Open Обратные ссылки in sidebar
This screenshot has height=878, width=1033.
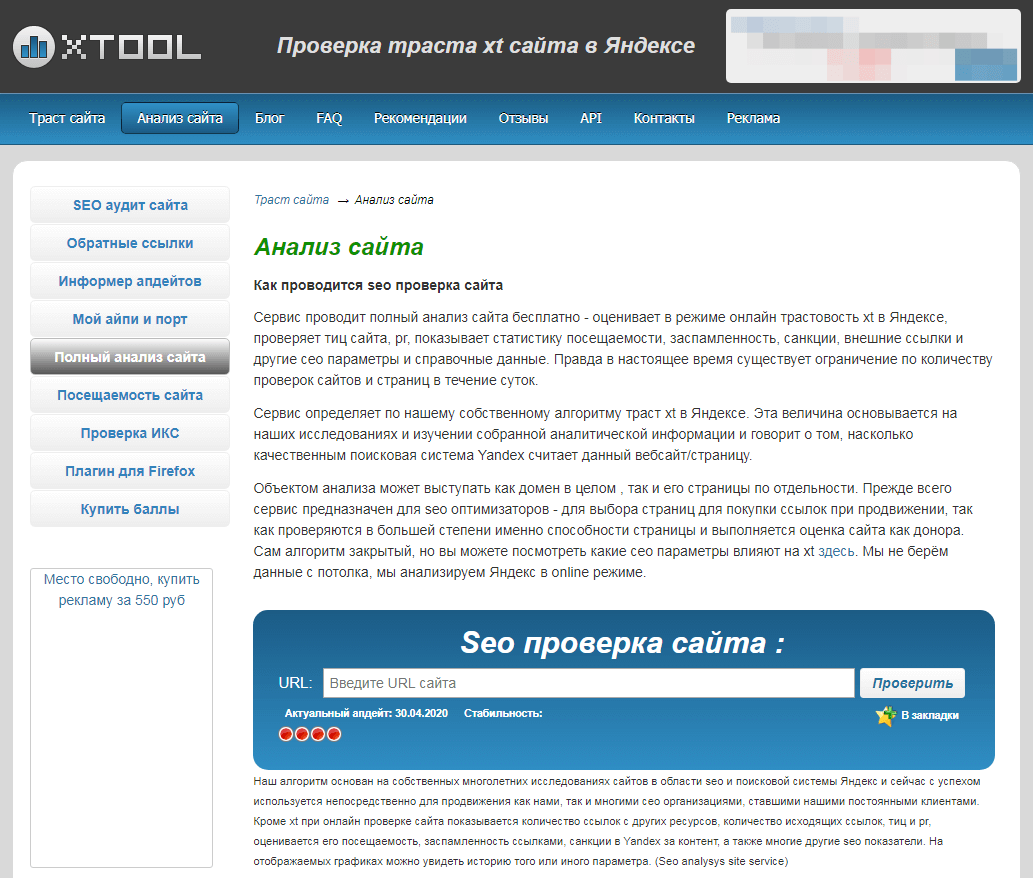coord(130,243)
